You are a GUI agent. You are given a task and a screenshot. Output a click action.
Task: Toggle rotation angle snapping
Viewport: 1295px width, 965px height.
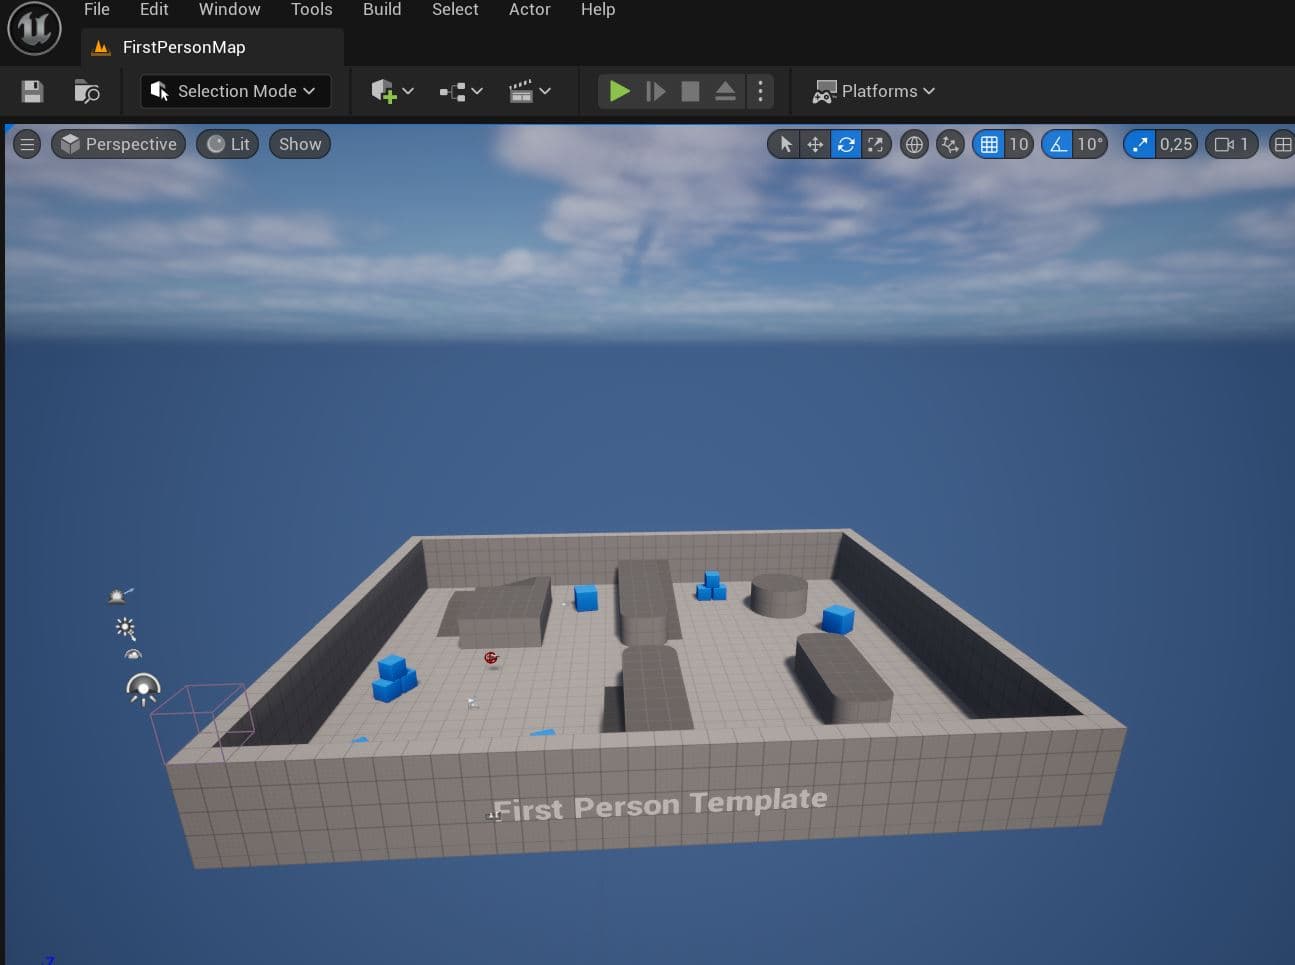[x=1058, y=144]
